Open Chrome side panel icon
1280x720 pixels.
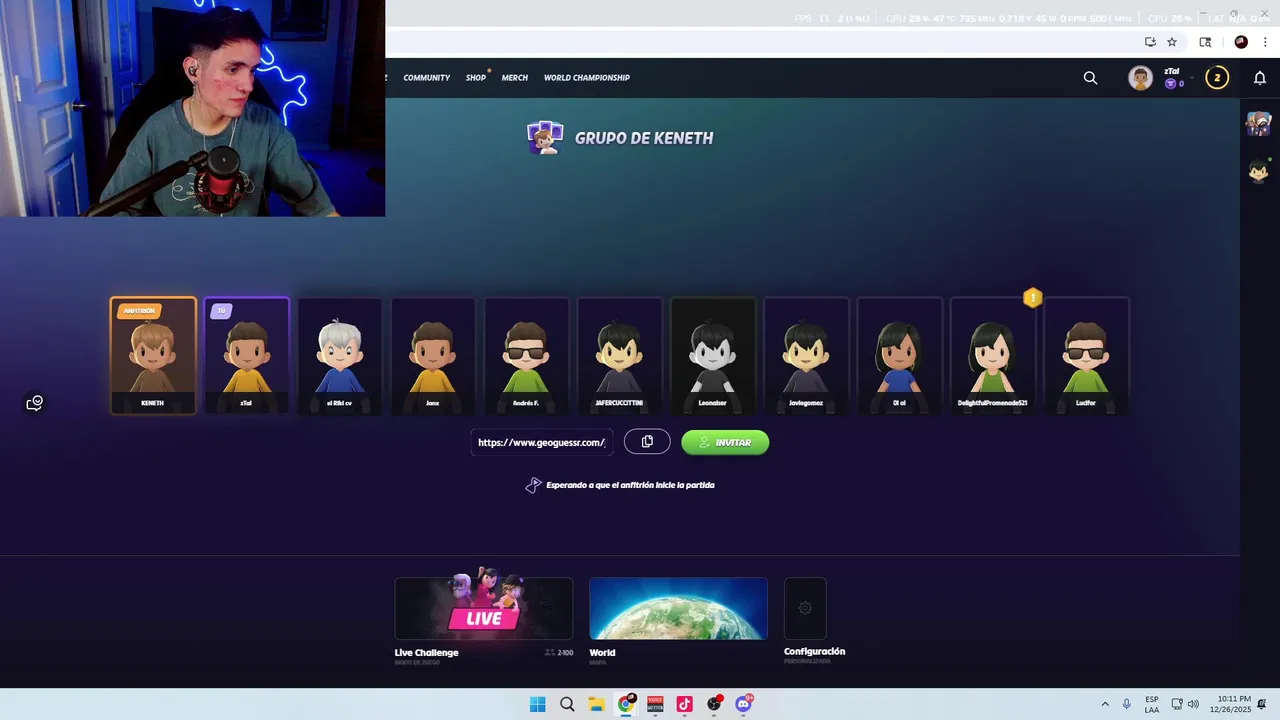coord(1205,42)
